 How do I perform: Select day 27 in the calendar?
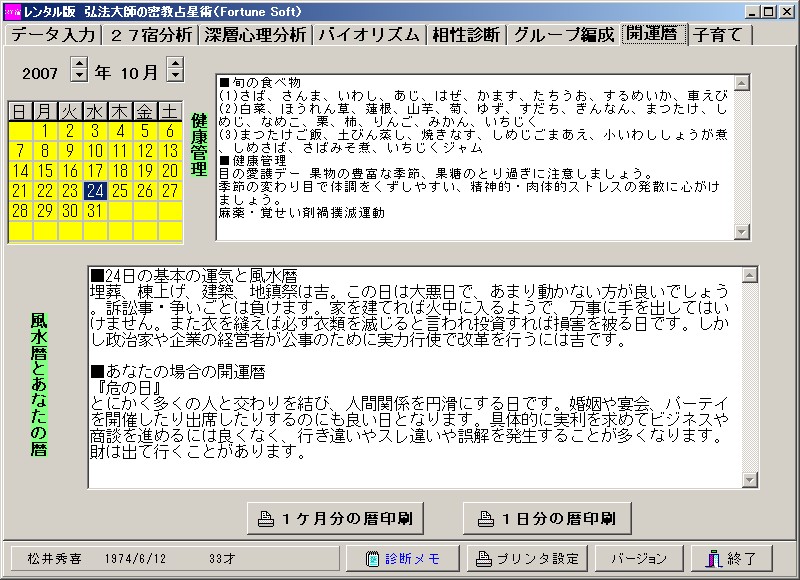(x=170, y=191)
